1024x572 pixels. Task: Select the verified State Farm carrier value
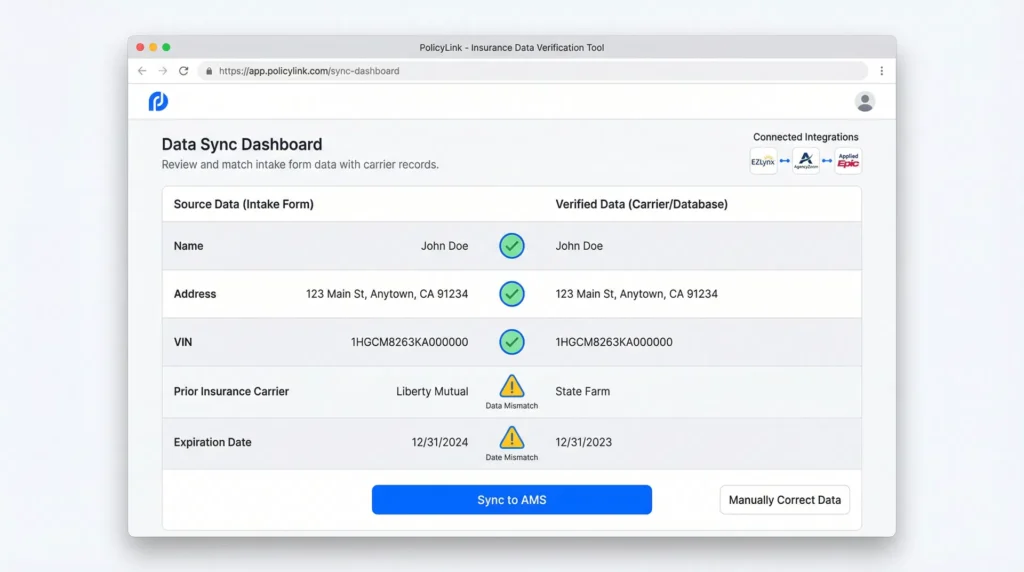tap(582, 392)
